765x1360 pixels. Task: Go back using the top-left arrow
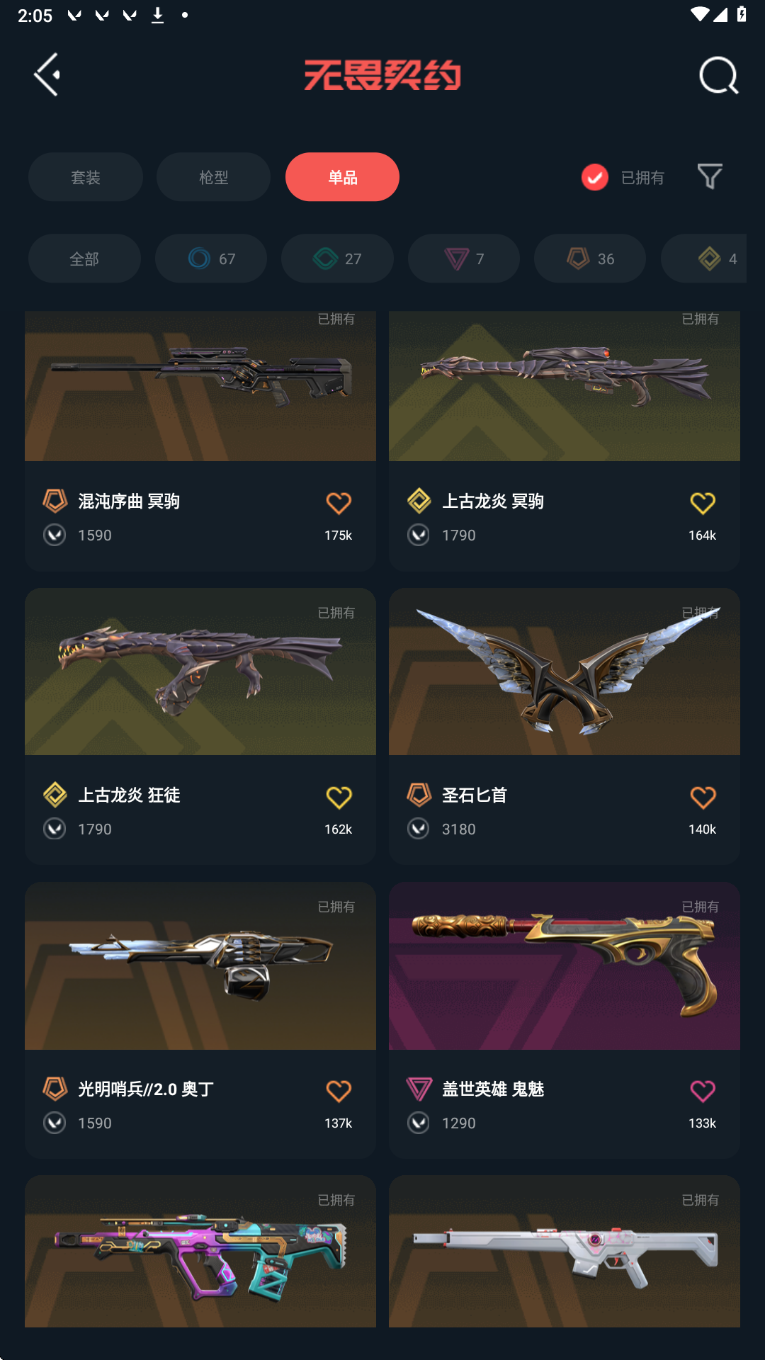(x=47, y=75)
